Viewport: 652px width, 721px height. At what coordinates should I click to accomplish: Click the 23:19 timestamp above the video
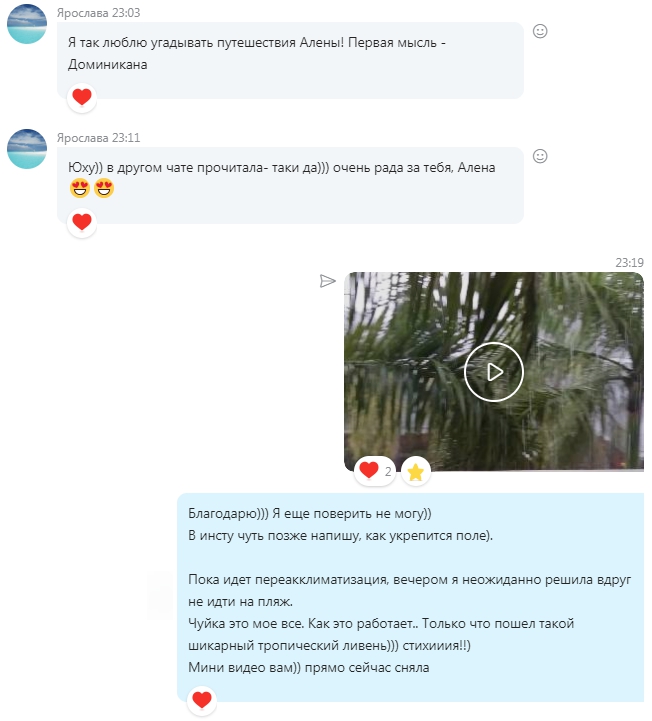629,263
